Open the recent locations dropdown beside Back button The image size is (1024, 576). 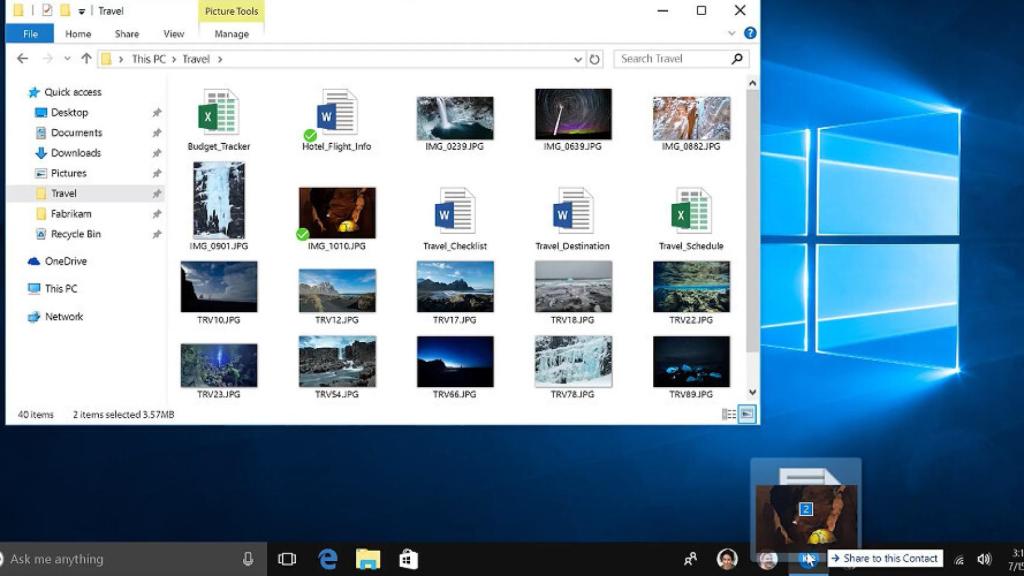[x=66, y=58]
